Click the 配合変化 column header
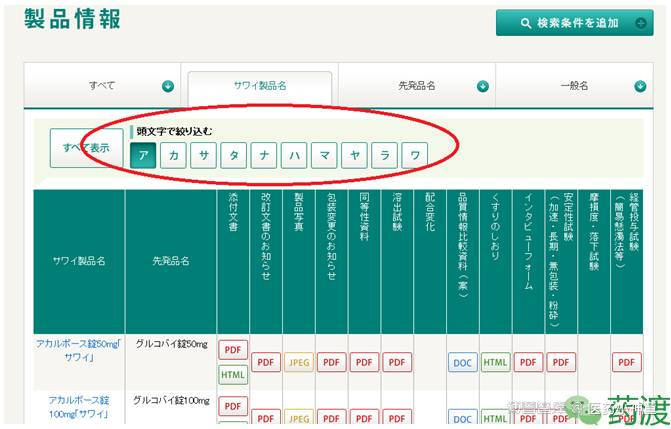671x429 pixels. click(430, 262)
